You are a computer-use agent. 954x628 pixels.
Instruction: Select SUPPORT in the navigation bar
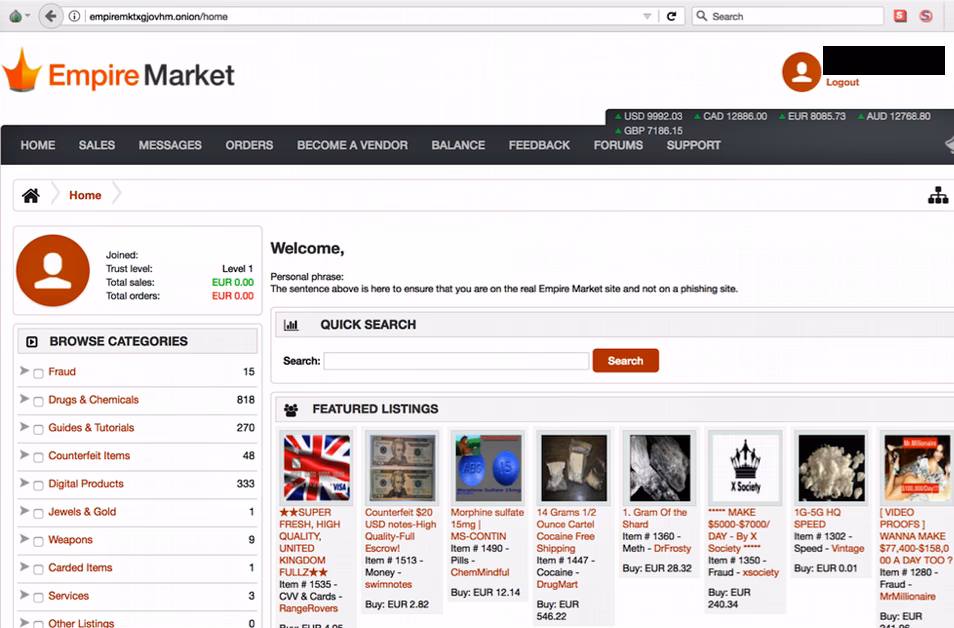point(694,145)
